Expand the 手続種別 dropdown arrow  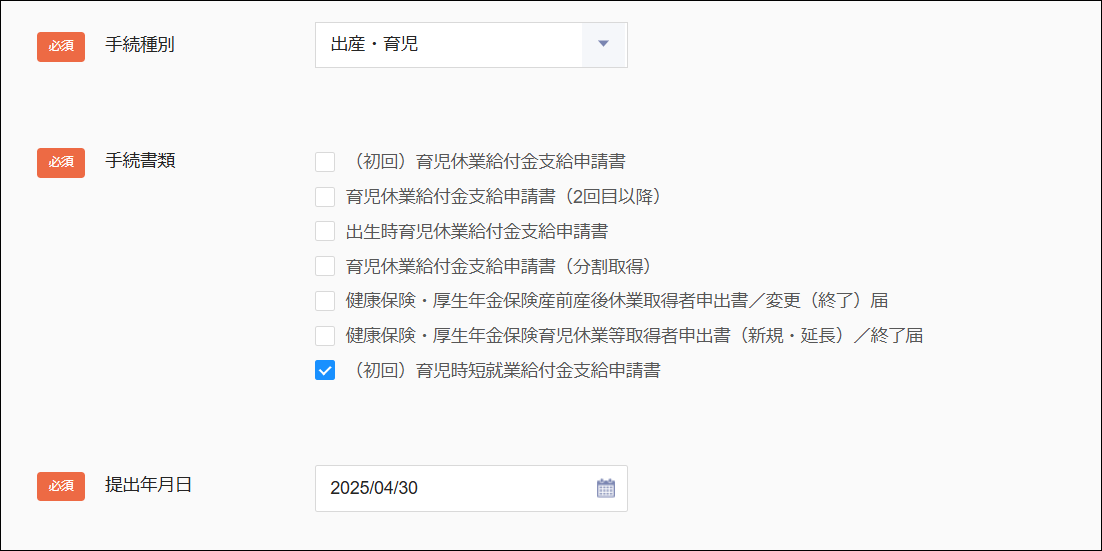[604, 44]
